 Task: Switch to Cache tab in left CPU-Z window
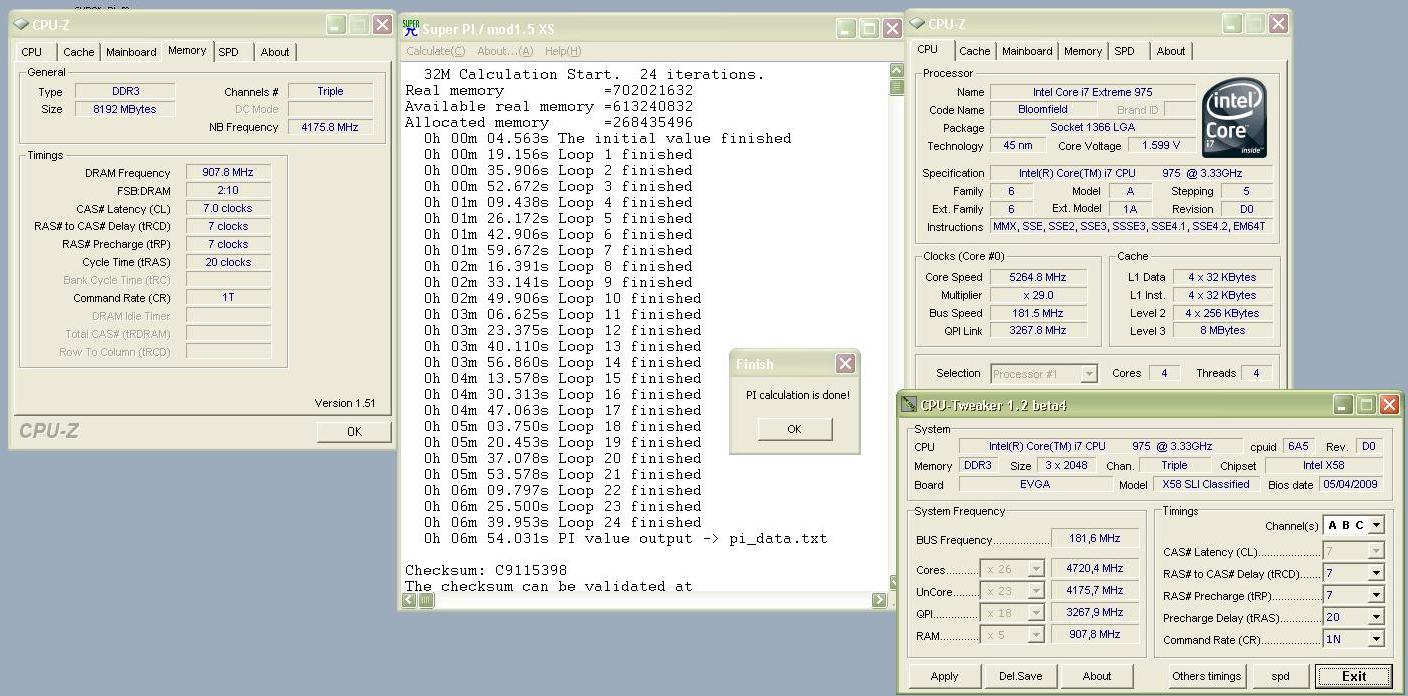pos(79,52)
